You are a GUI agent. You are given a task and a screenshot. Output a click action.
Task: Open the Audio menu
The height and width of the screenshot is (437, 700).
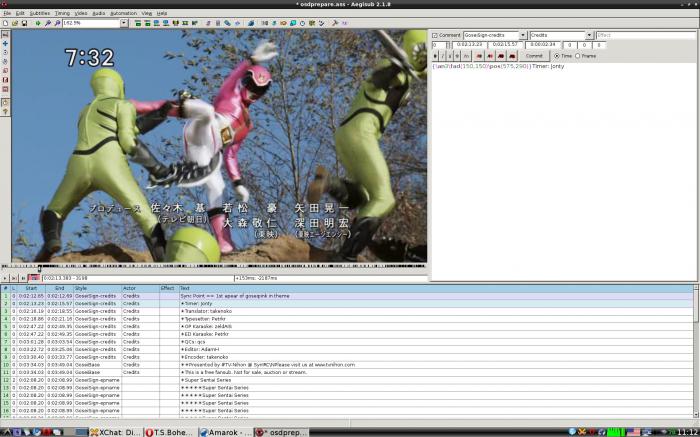coord(99,13)
